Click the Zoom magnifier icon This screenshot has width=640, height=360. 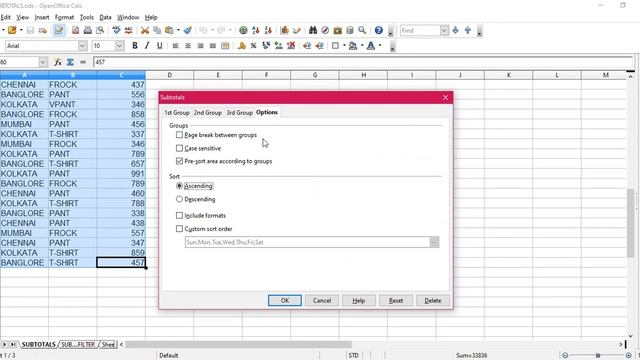(x=362, y=30)
